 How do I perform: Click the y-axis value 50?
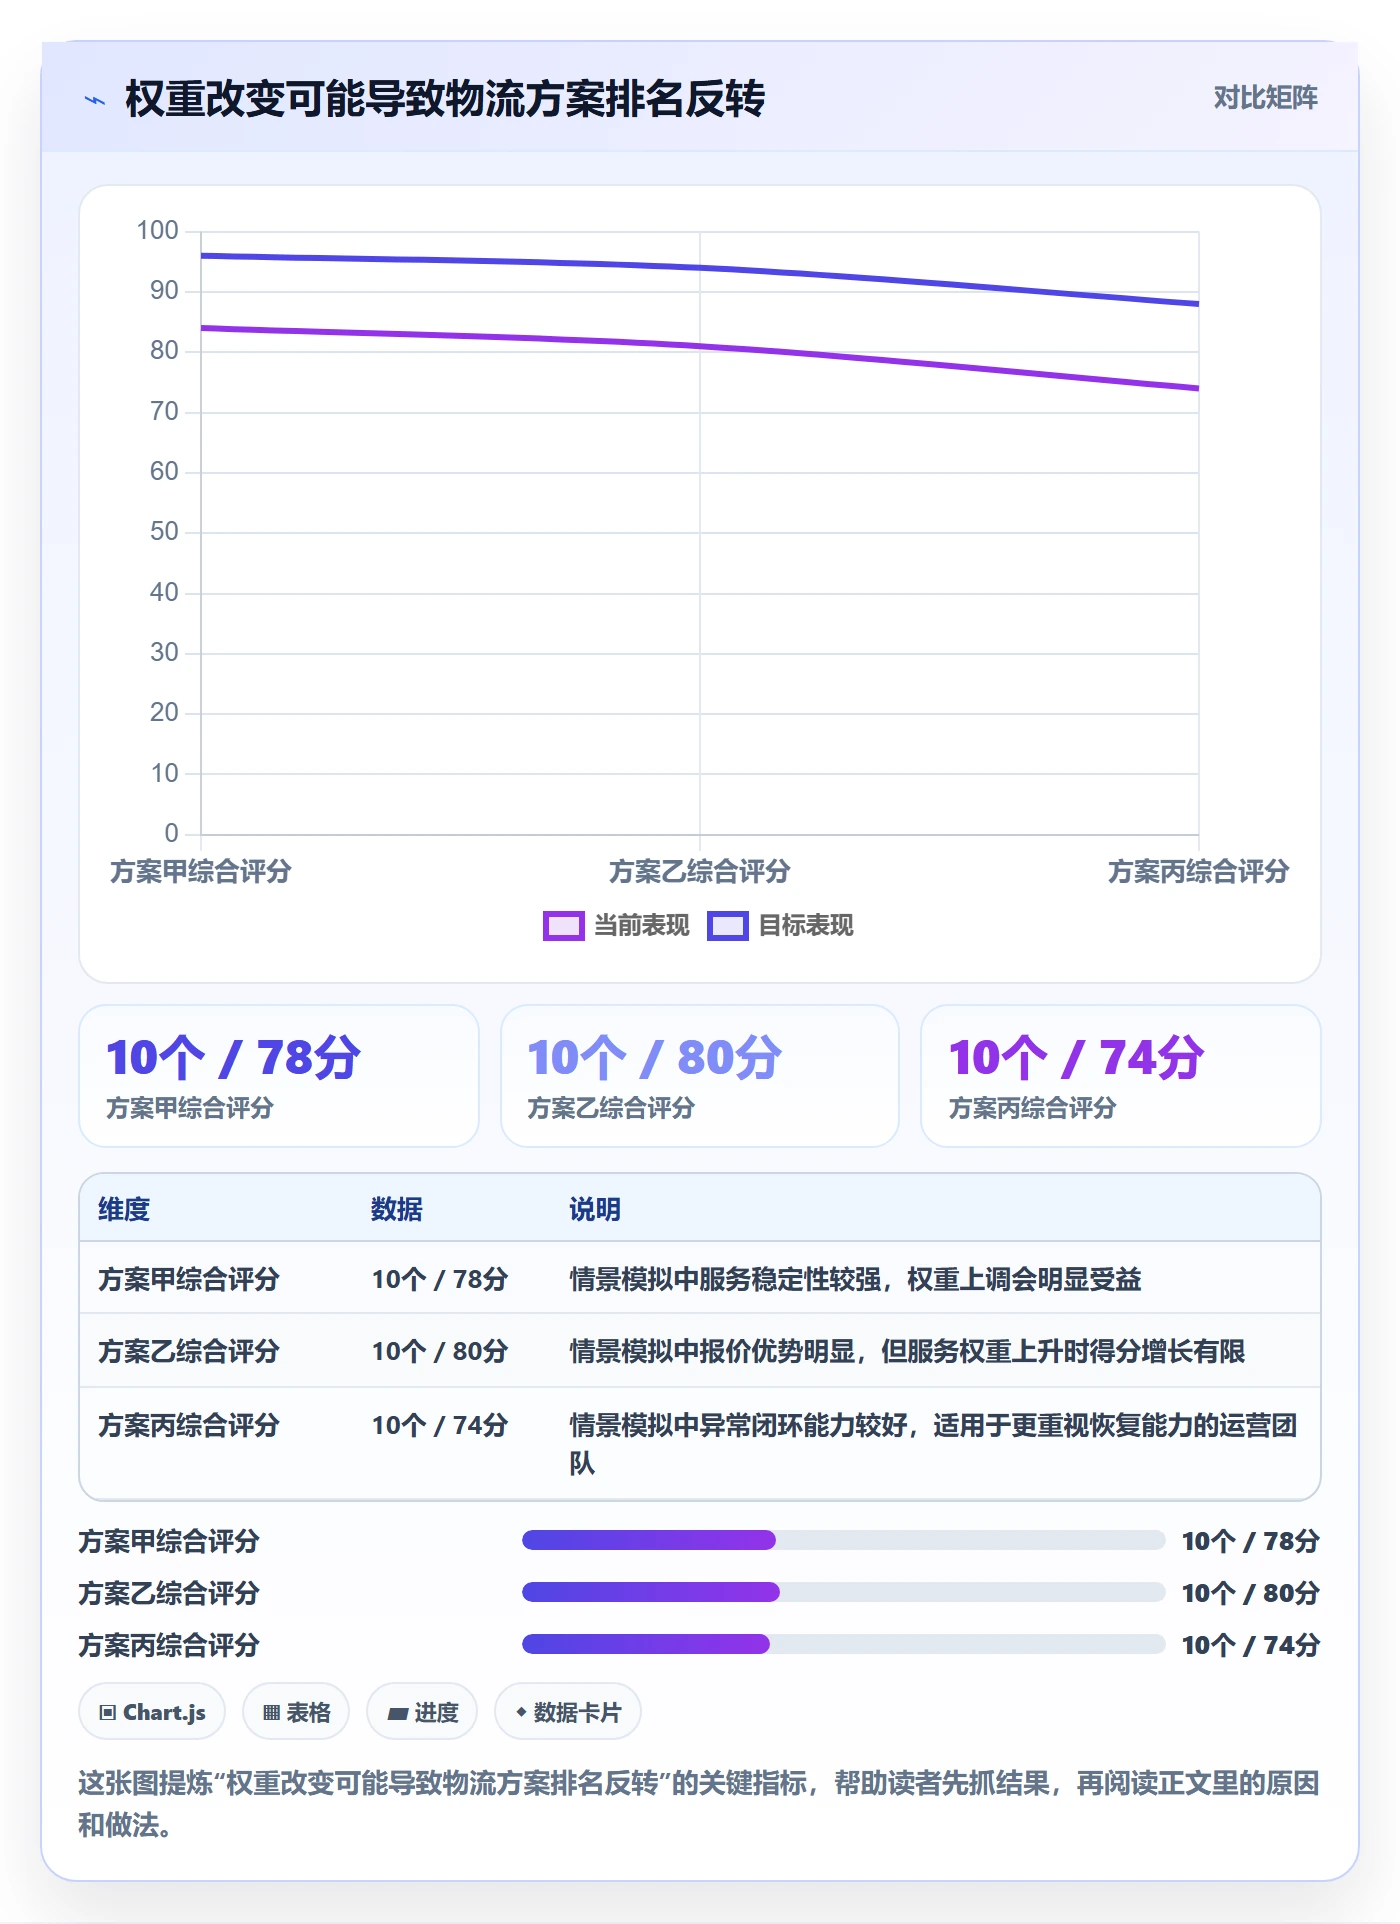[164, 532]
